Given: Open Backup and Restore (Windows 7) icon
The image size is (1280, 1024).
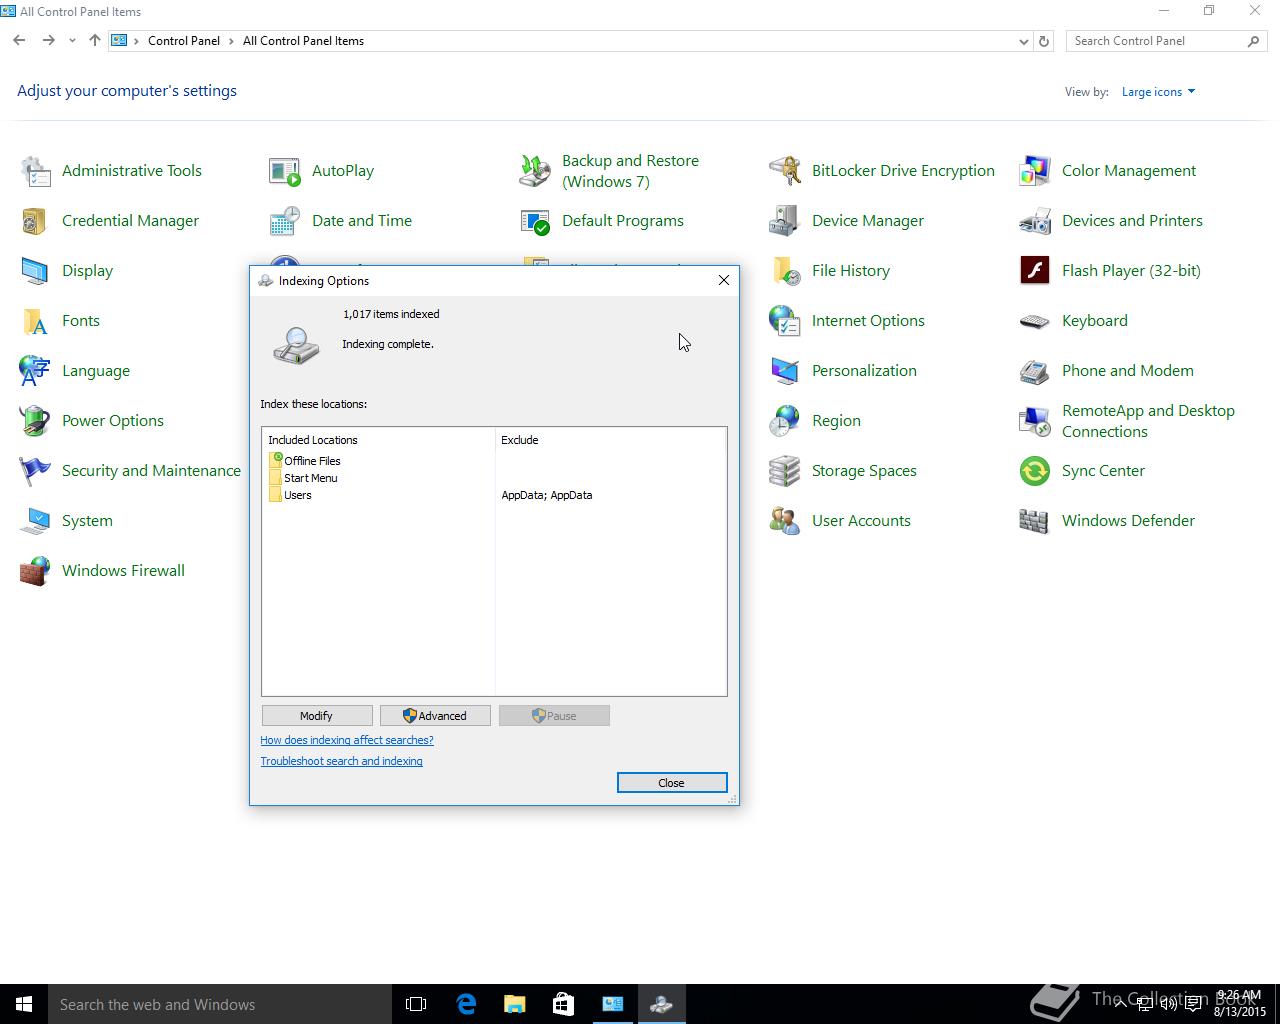Looking at the screenshot, I should (x=535, y=171).
